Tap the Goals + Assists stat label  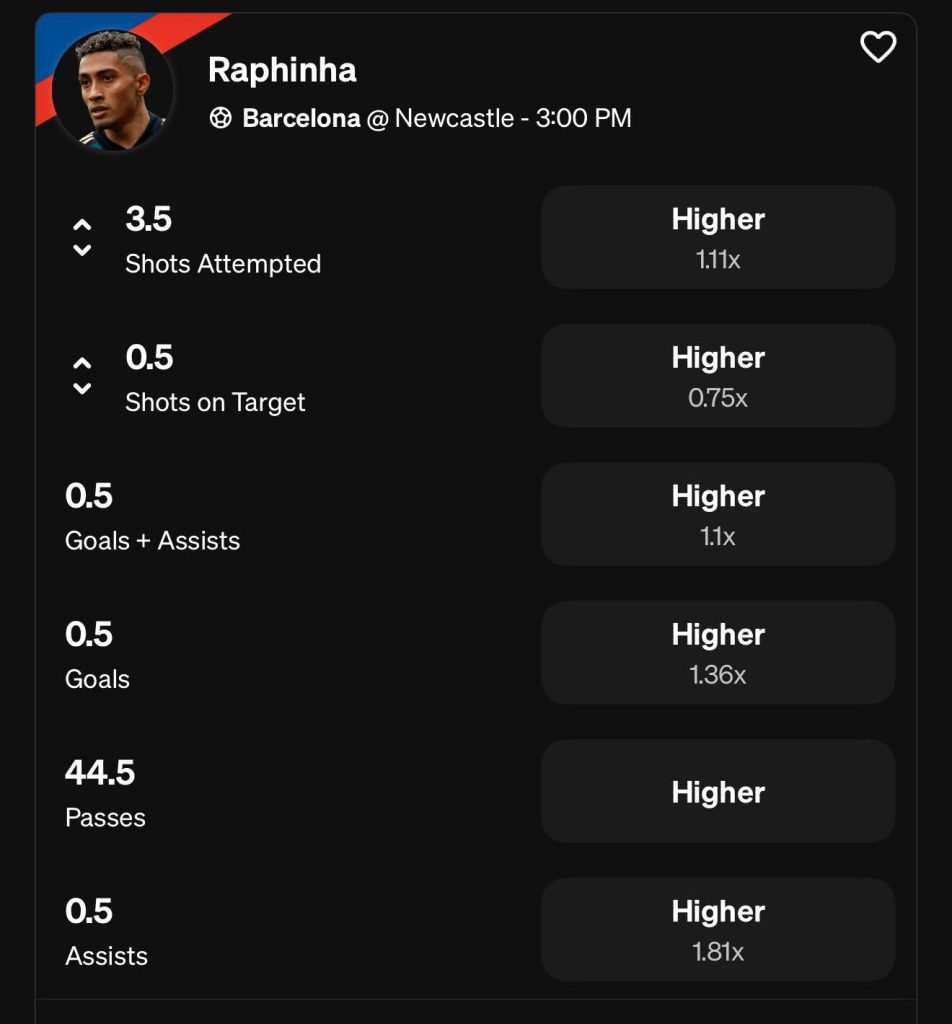pyautogui.click(x=153, y=541)
